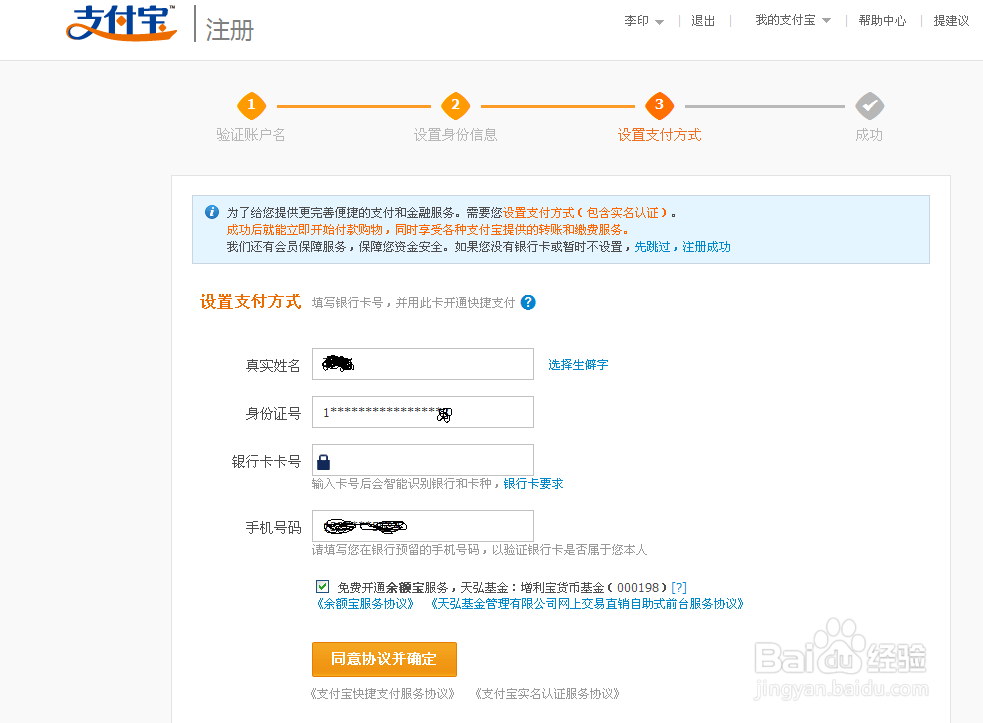Open the help question mark beside 开通快捷支付
This screenshot has width=983, height=723.
pyautogui.click(x=528, y=302)
